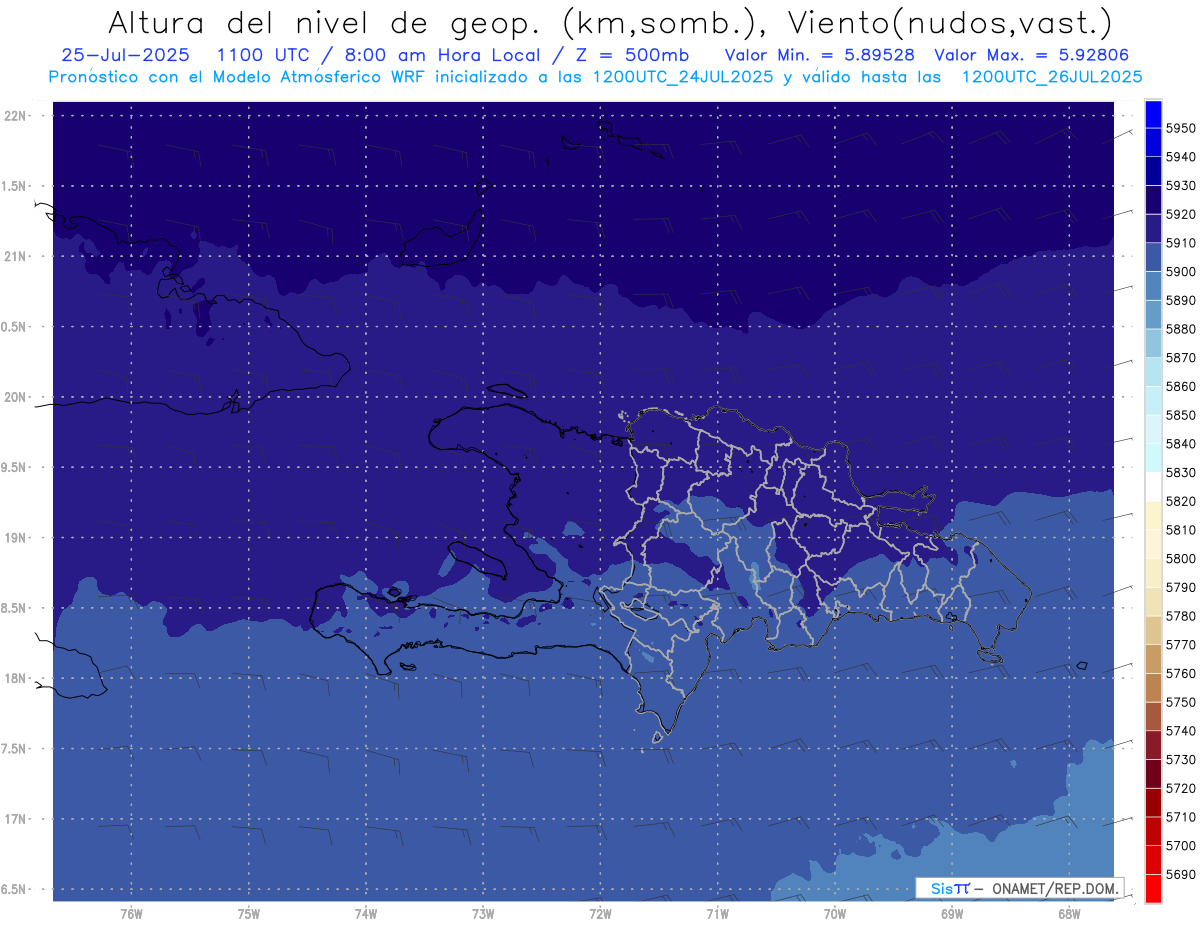Click the '69W' longitude label
Screen dimensions: 1200x927
point(952,914)
